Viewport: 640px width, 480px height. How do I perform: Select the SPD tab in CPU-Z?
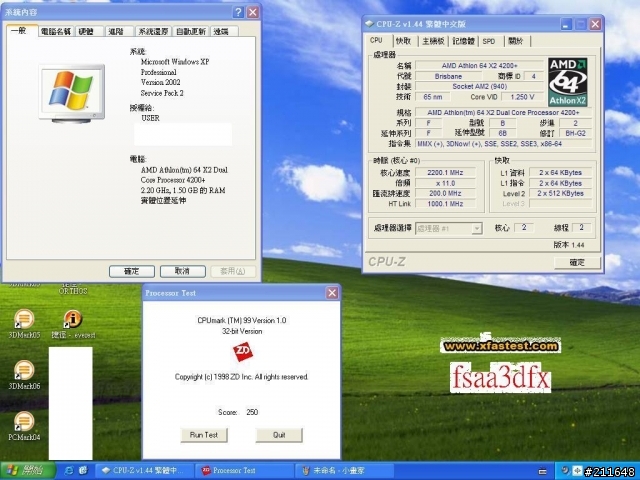[x=489, y=41]
